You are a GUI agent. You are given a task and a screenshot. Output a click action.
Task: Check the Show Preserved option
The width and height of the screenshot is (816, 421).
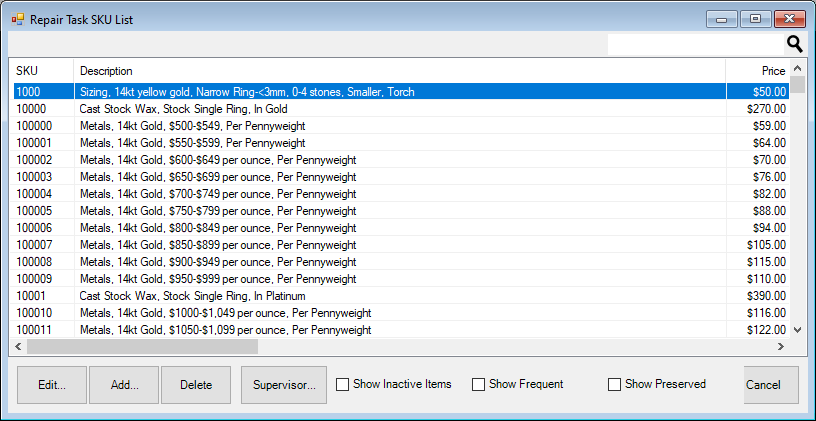(x=614, y=384)
